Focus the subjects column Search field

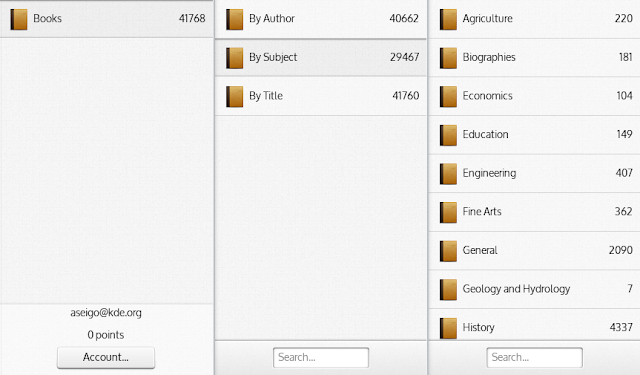(534, 357)
